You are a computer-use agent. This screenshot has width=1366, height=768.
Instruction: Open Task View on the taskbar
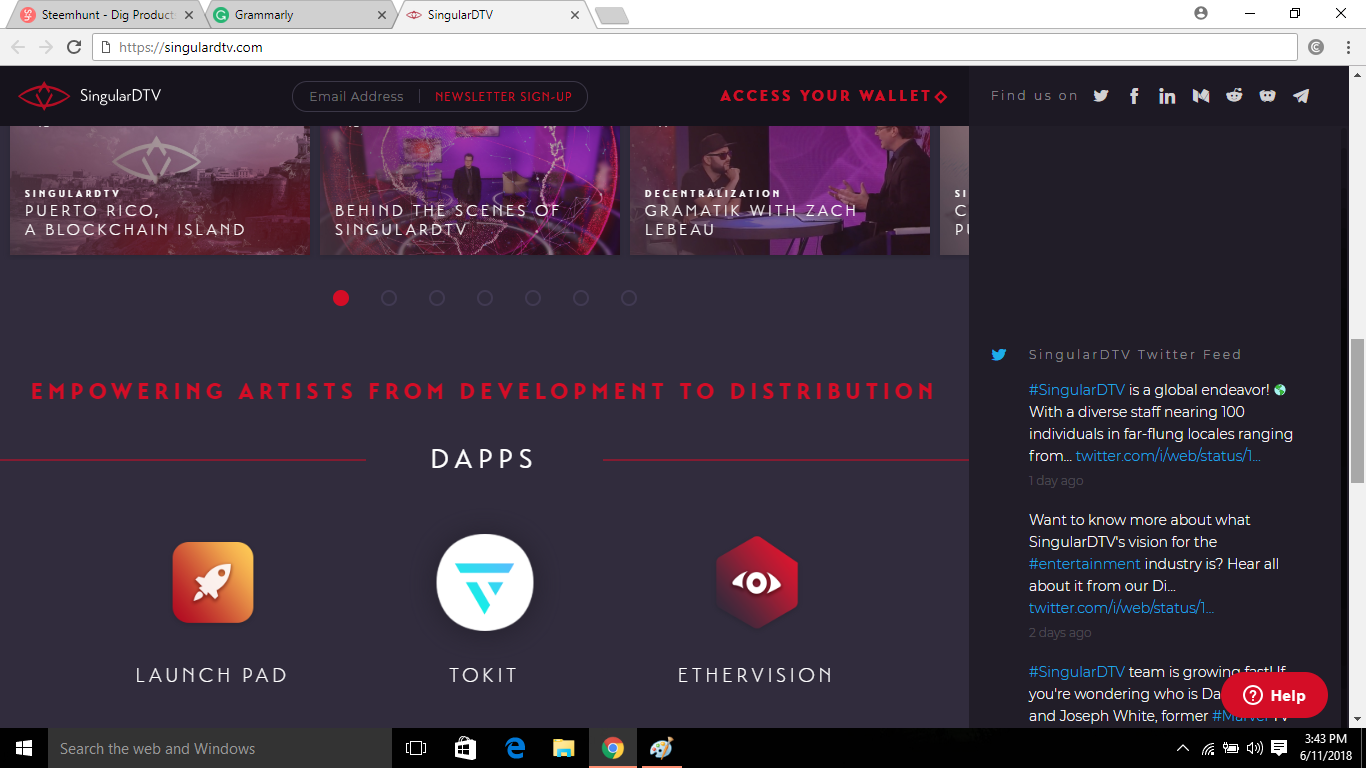click(x=416, y=748)
